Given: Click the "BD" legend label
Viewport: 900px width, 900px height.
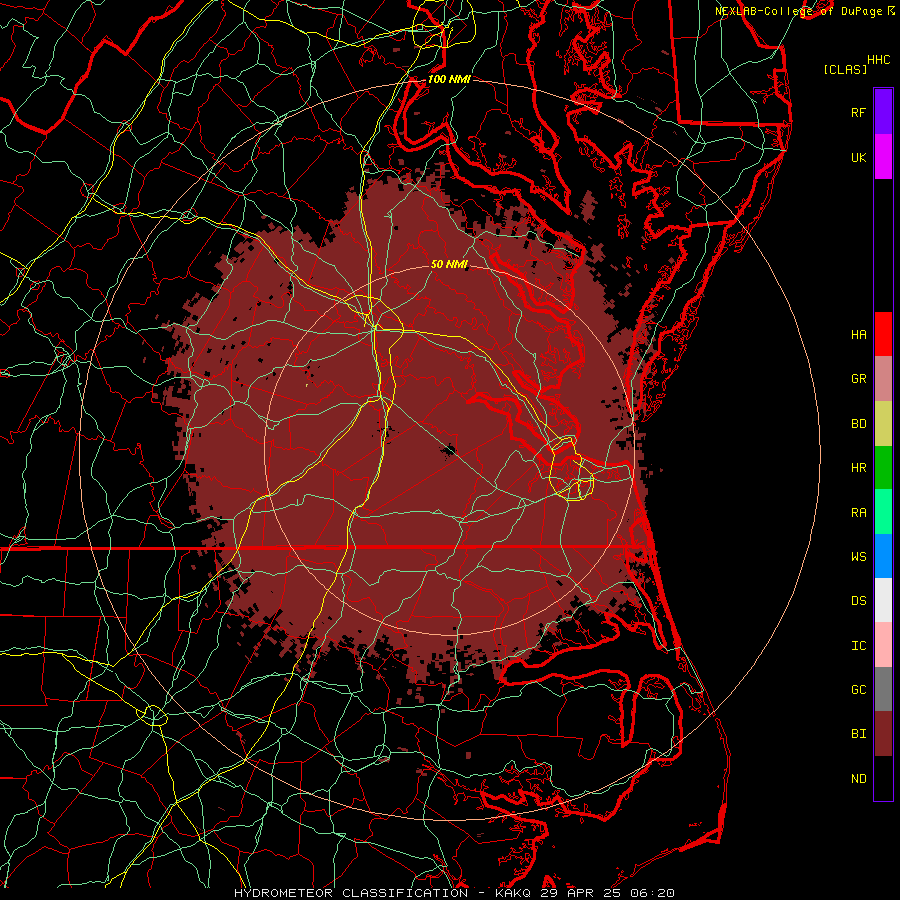Looking at the screenshot, I should coord(858,424).
